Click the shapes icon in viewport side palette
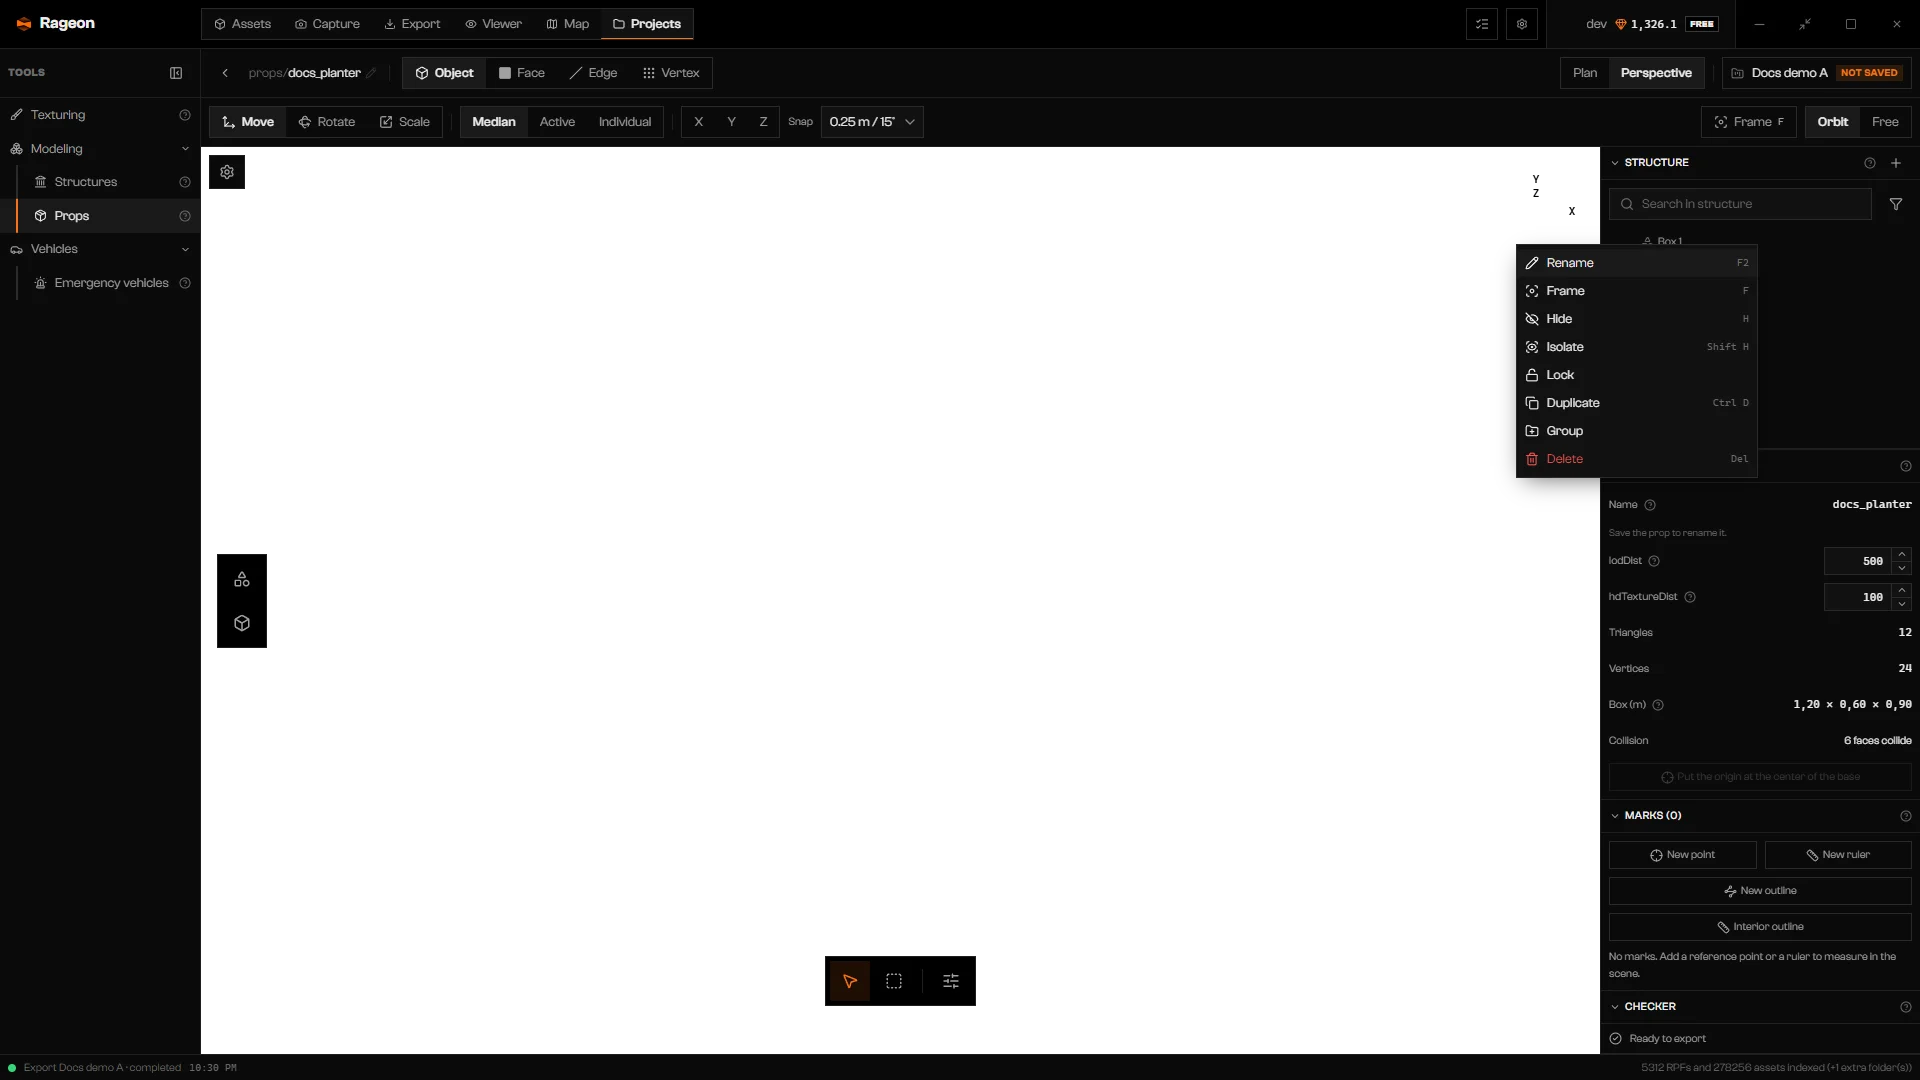This screenshot has width=1920, height=1080. point(242,579)
